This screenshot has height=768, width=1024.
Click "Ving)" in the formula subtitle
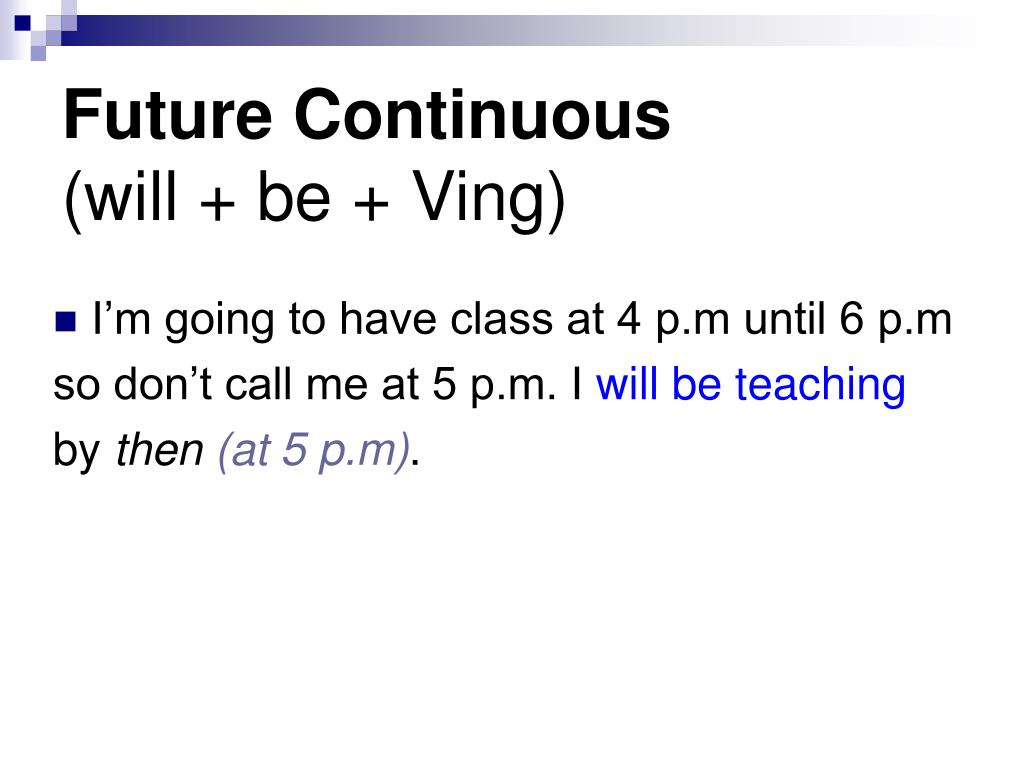click(489, 199)
